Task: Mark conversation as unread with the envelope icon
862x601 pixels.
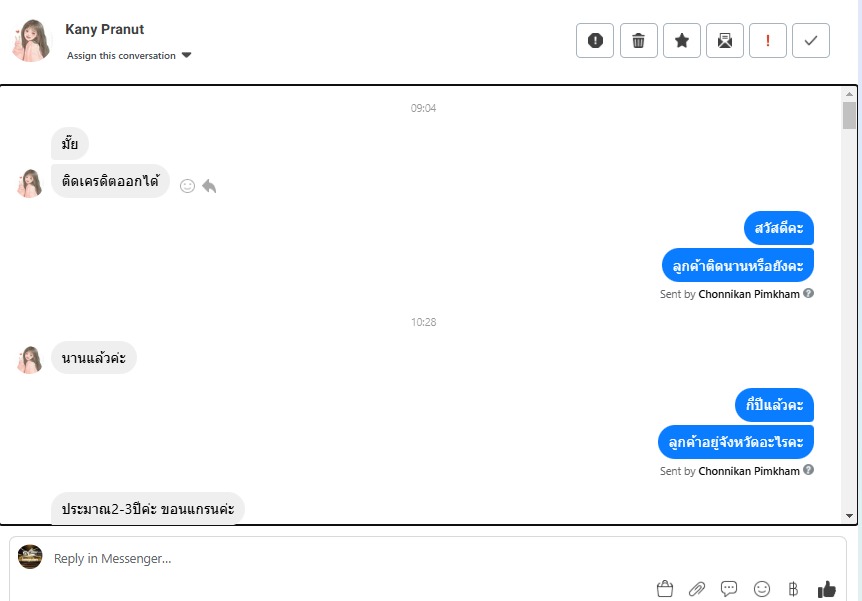Action: [x=725, y=41]
